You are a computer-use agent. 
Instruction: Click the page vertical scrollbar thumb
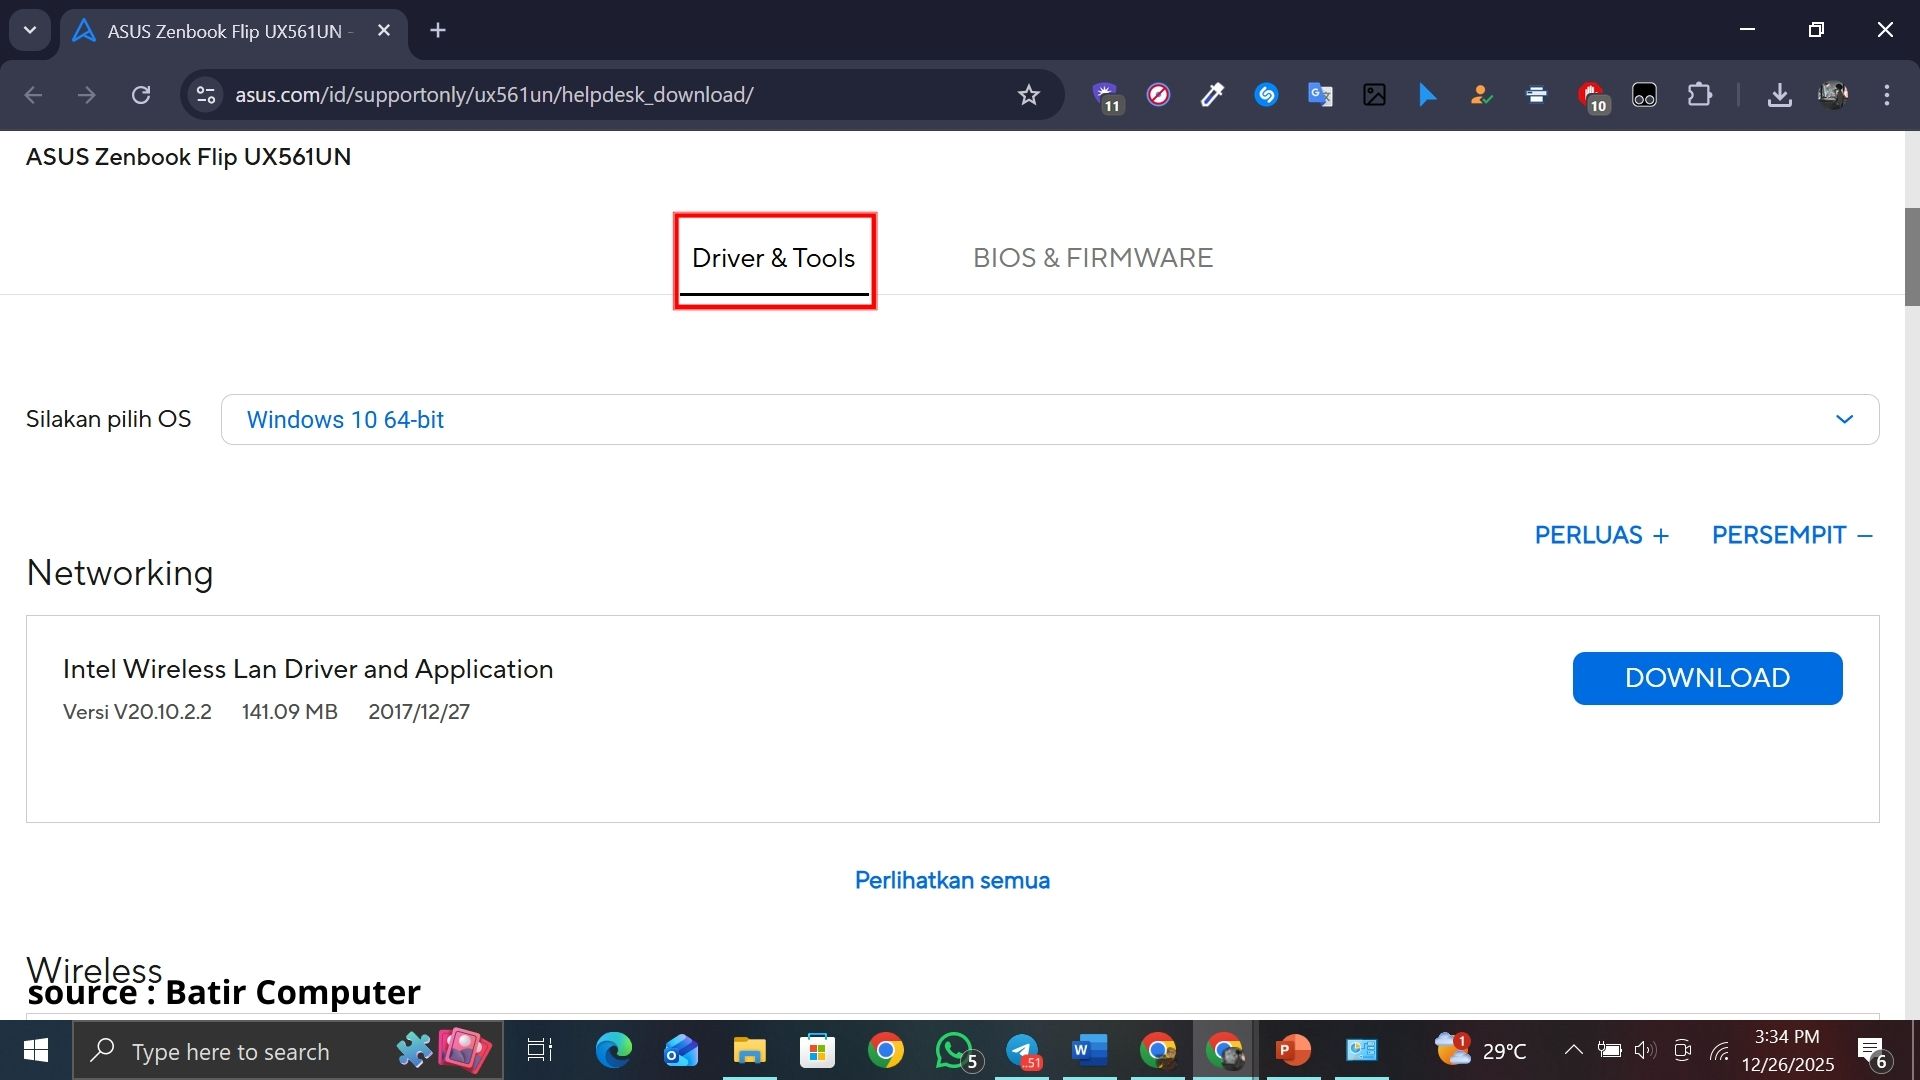point(1912,257)
